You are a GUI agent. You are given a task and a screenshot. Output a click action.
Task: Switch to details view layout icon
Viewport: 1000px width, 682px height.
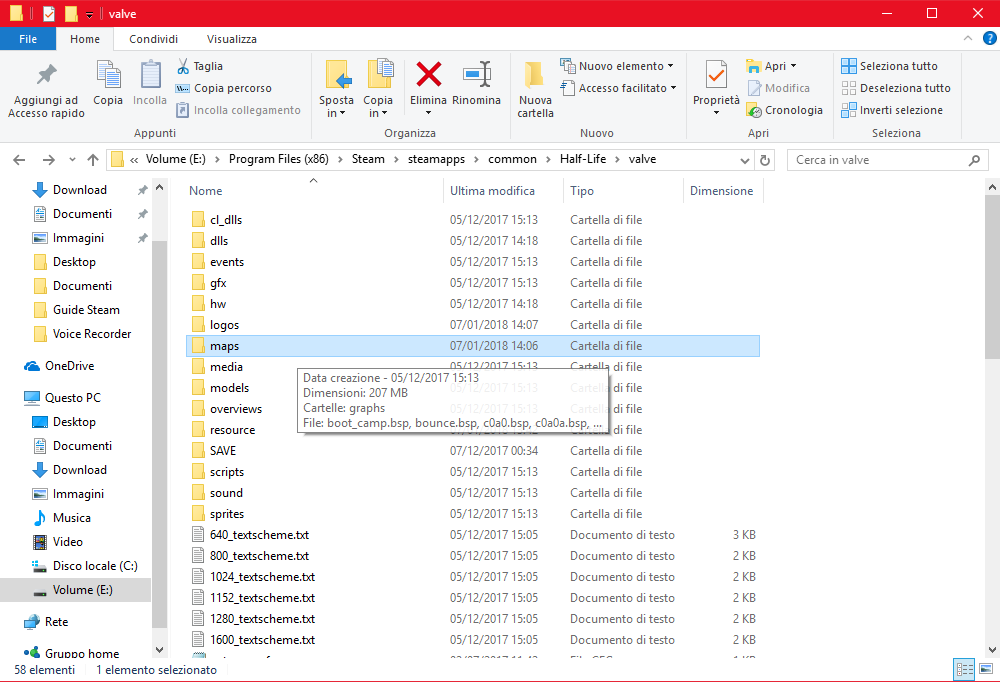[964, 669]
